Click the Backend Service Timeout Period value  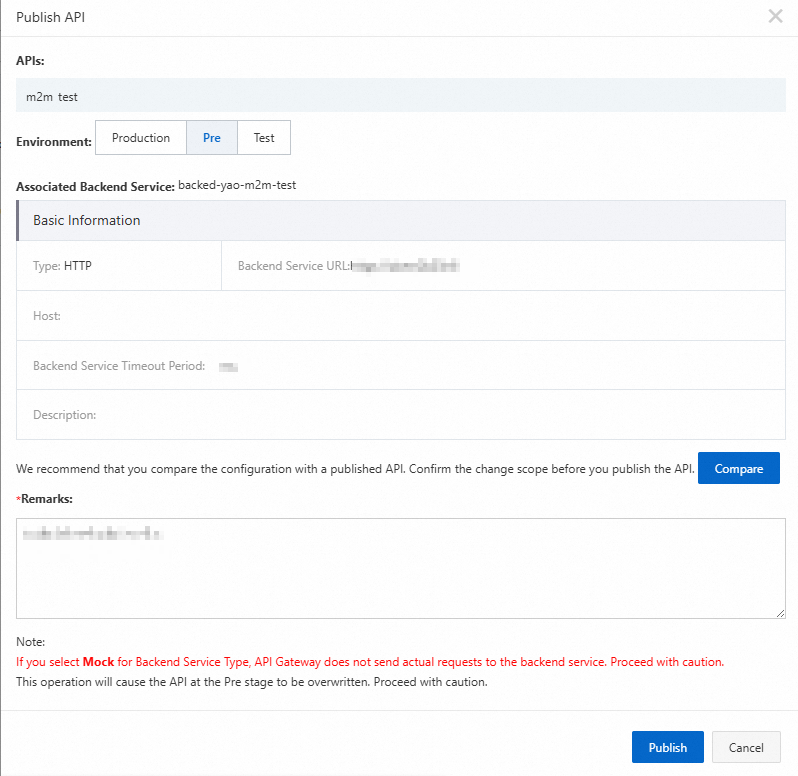point(228,367)
